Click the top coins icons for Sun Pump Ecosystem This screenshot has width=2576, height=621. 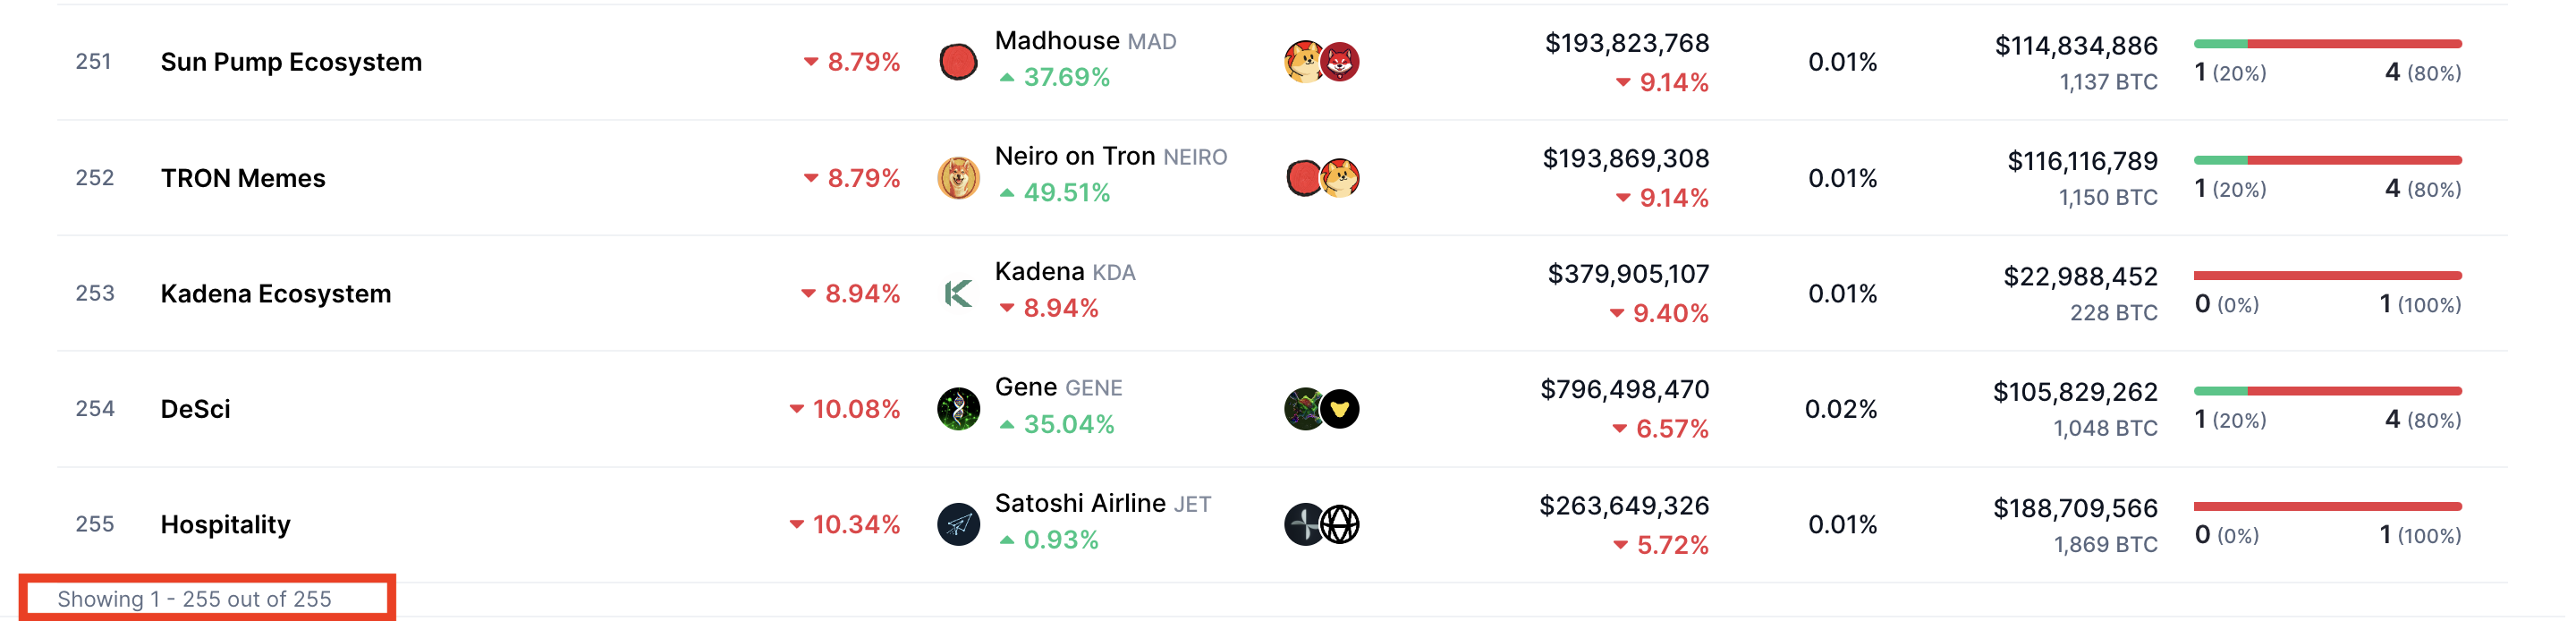click(1322, 62)
